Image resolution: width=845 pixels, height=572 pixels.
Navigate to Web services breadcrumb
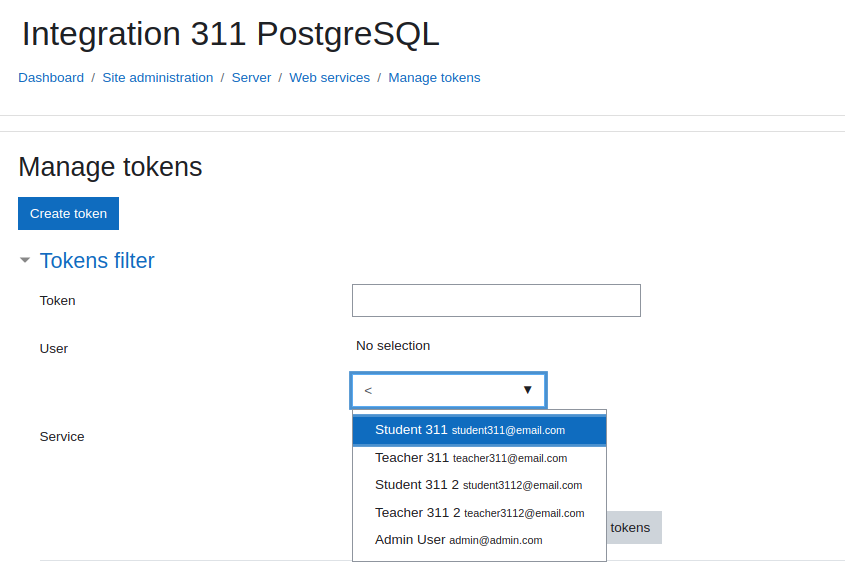coord(330,78)
